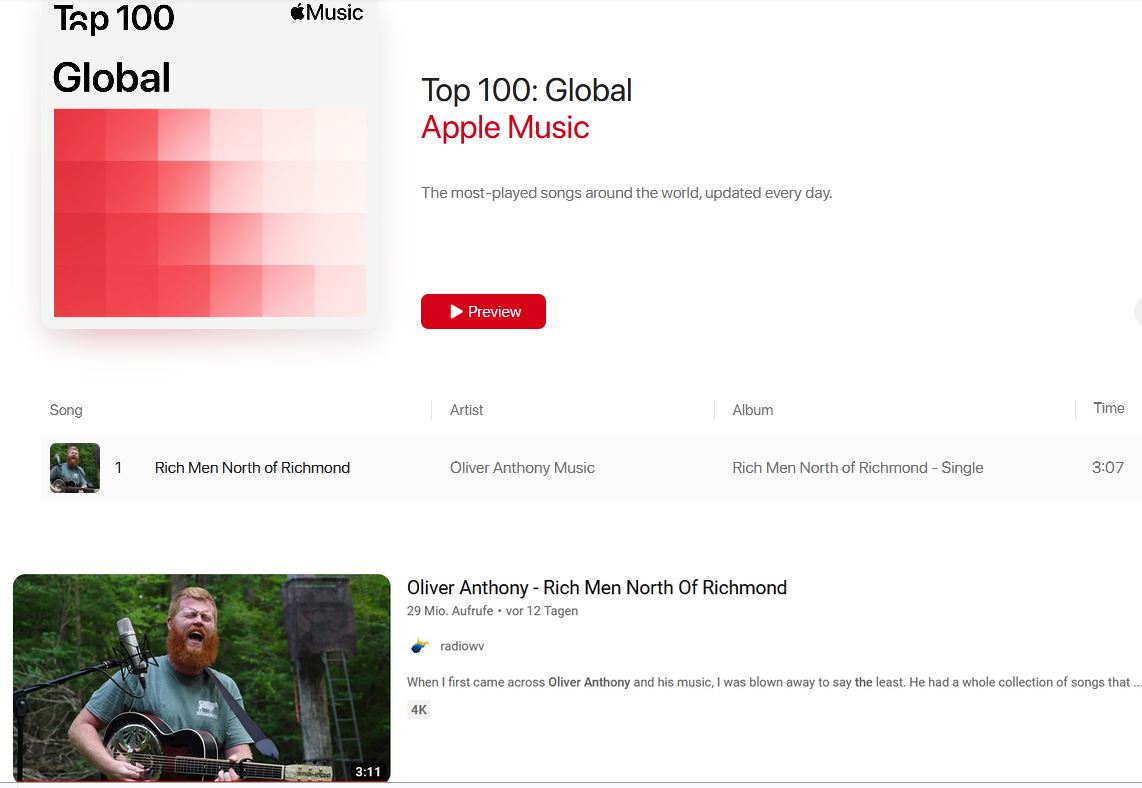
Task: Click the Album column header
Action: click(x=753, y=410)
